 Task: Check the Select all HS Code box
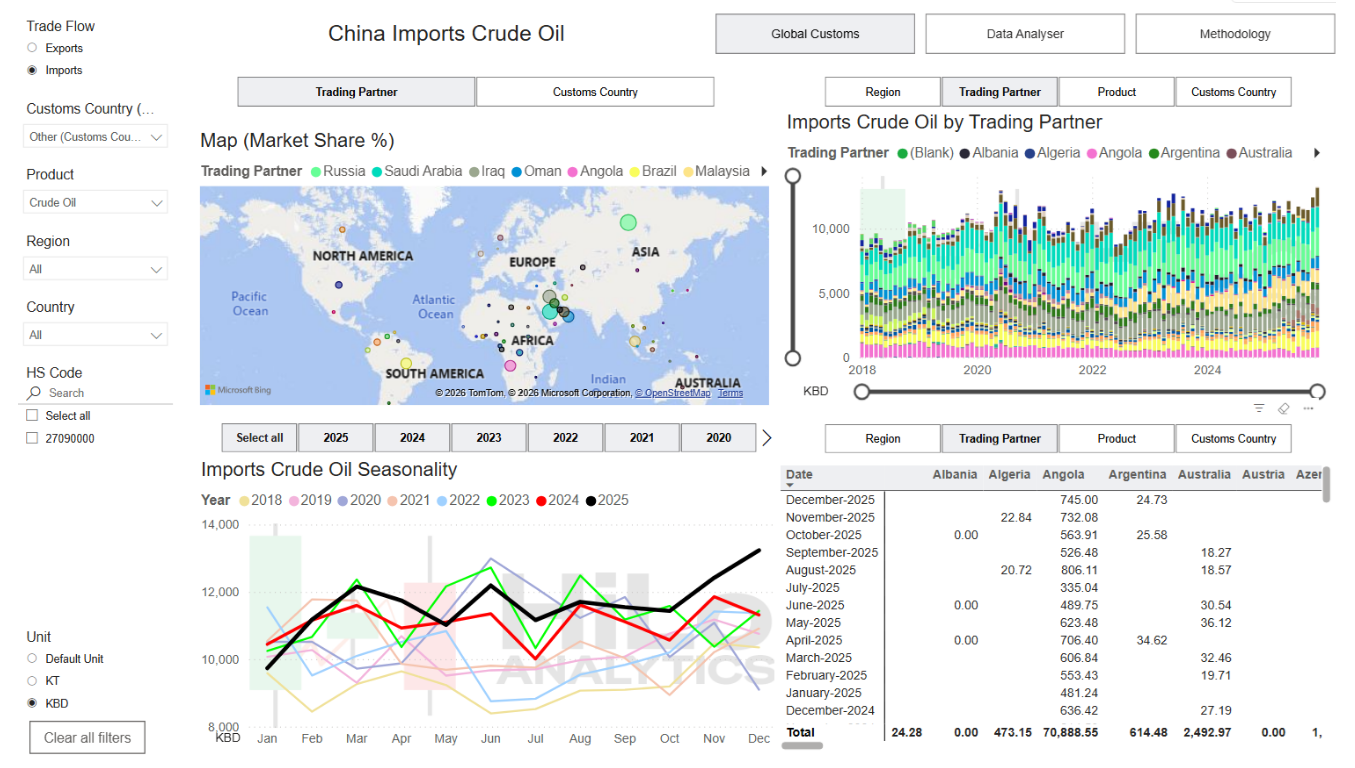(x=32, y=415)
